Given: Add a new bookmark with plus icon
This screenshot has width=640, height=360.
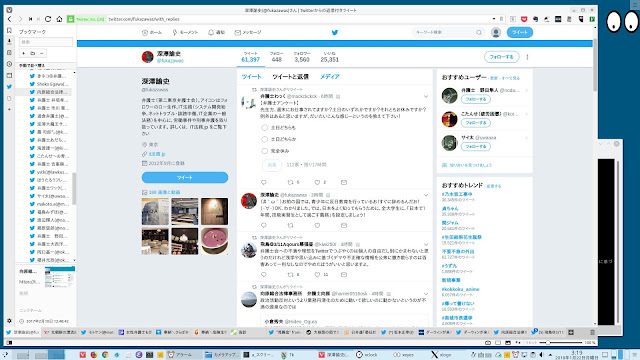Looking at the screenshot, I should [x=23, y=53].
